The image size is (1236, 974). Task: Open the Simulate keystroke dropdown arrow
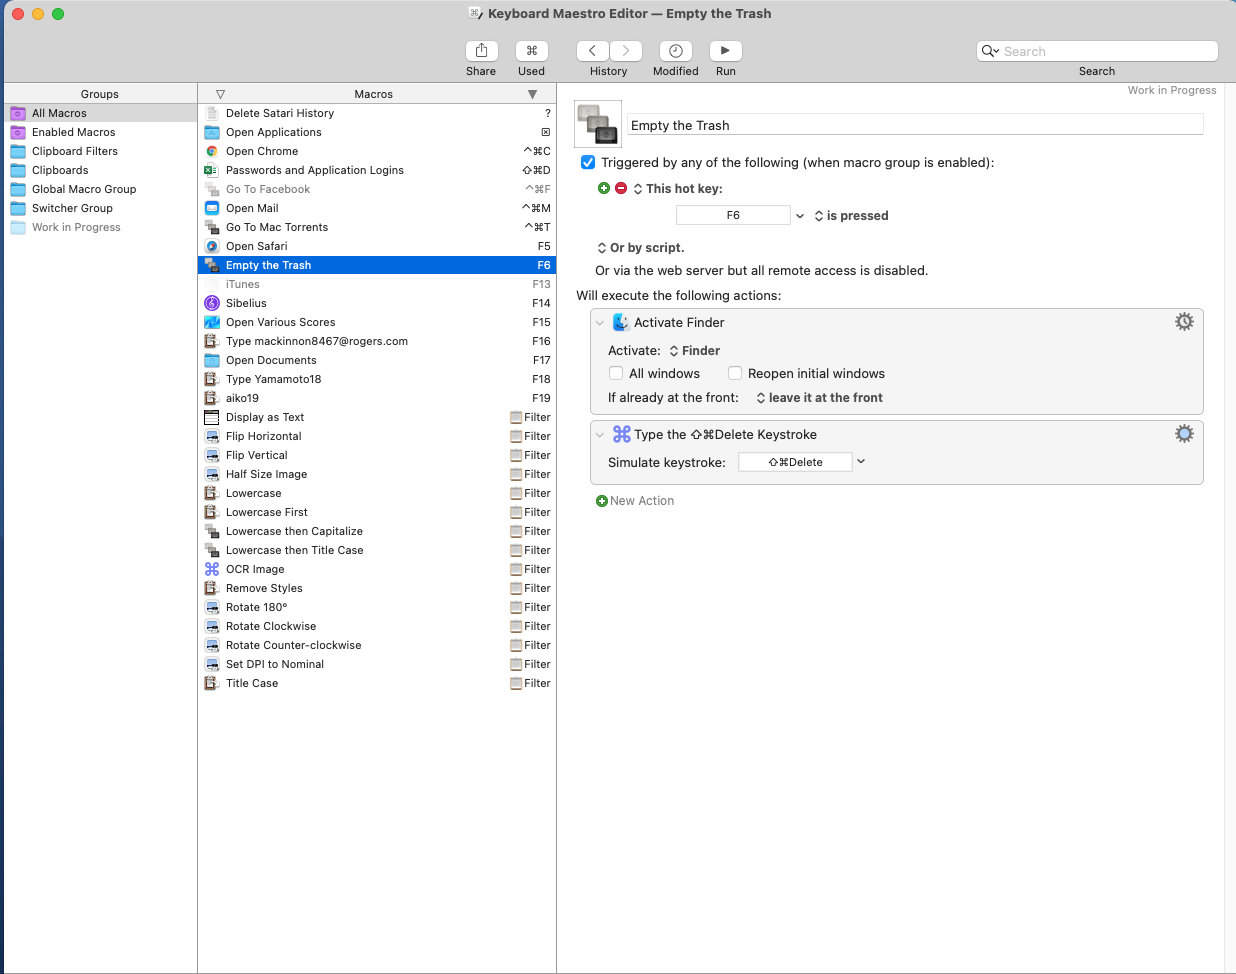(861, 462)
